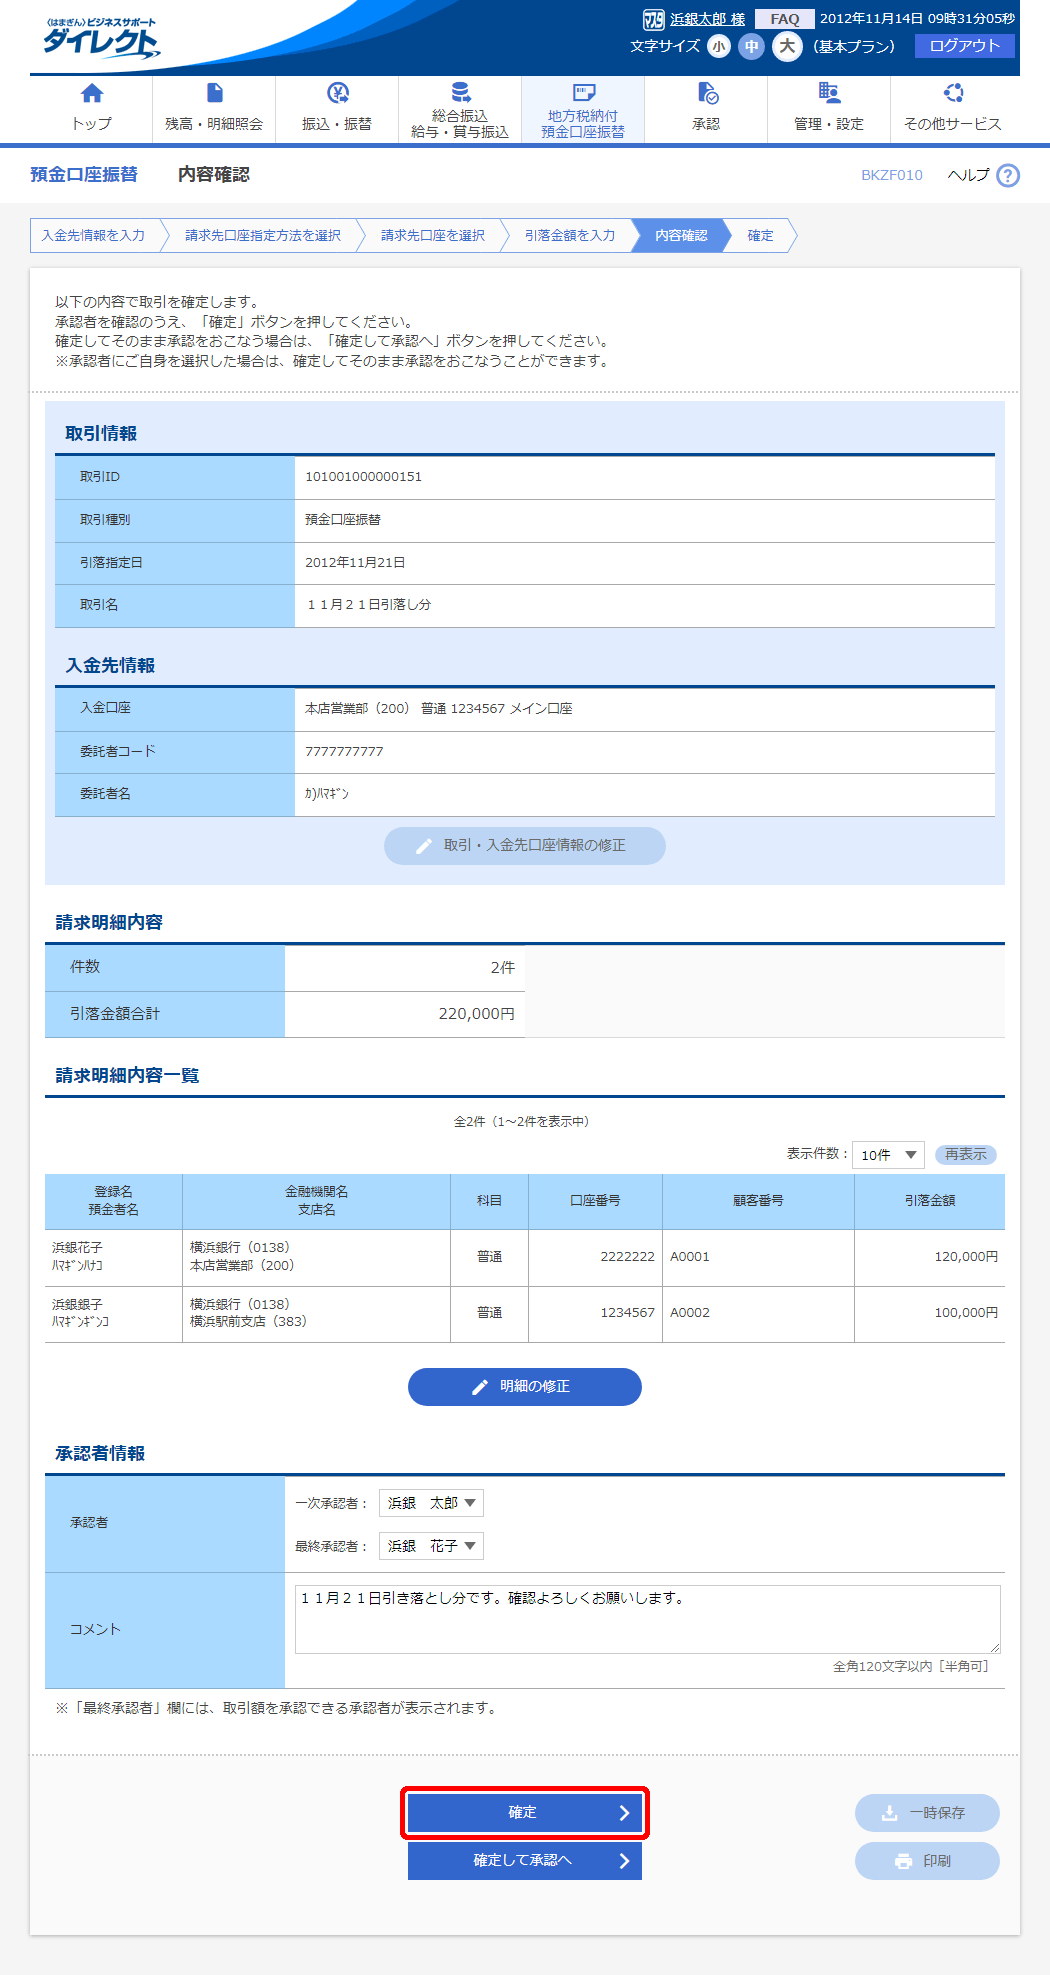Set text size to small
The height and width of the screenshot is (1975, 1050).
[x=718, y=46]
